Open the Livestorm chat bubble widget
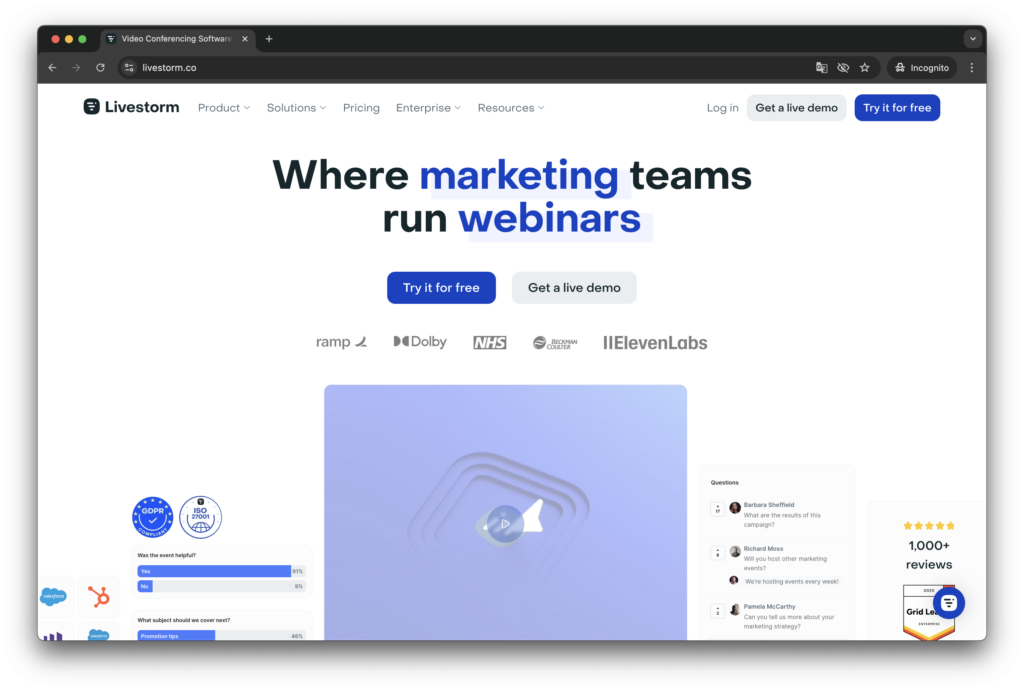 946,602
